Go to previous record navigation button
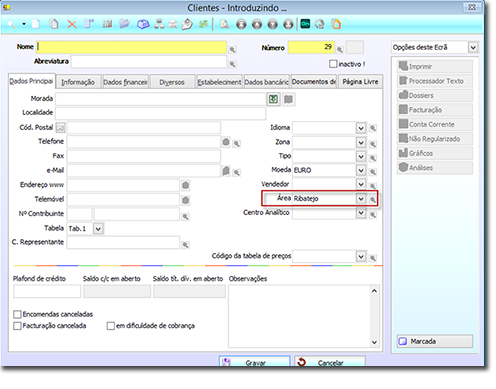This screenshot has width=496, height=389. [257, 24]
